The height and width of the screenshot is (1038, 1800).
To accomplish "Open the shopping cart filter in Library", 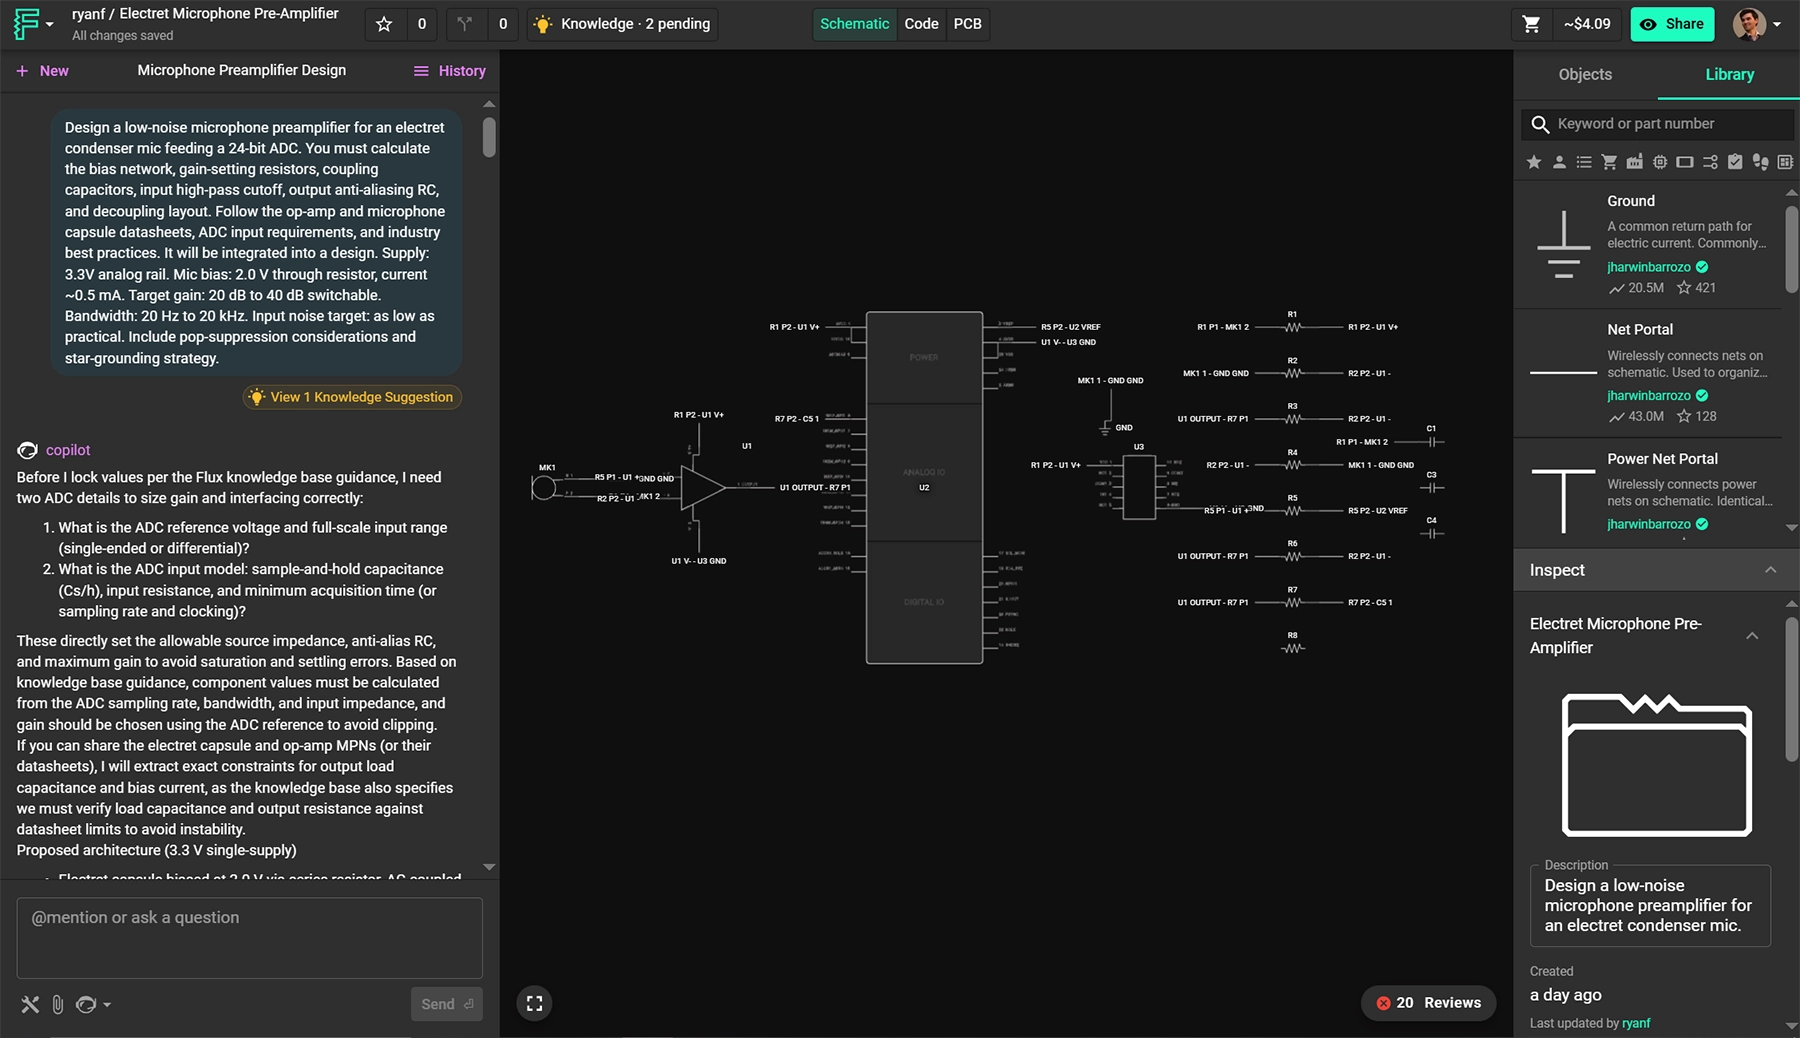I will coord(1610,161).
